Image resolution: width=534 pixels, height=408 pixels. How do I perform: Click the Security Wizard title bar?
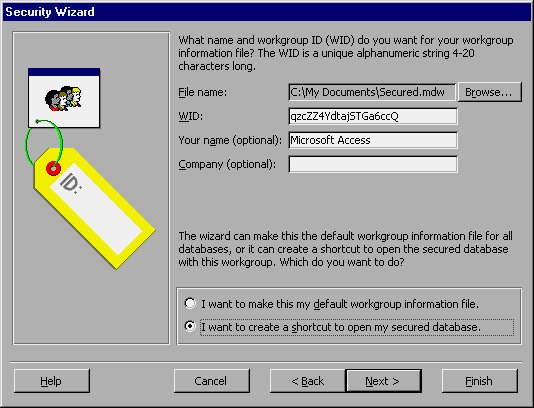click(267, 12)
